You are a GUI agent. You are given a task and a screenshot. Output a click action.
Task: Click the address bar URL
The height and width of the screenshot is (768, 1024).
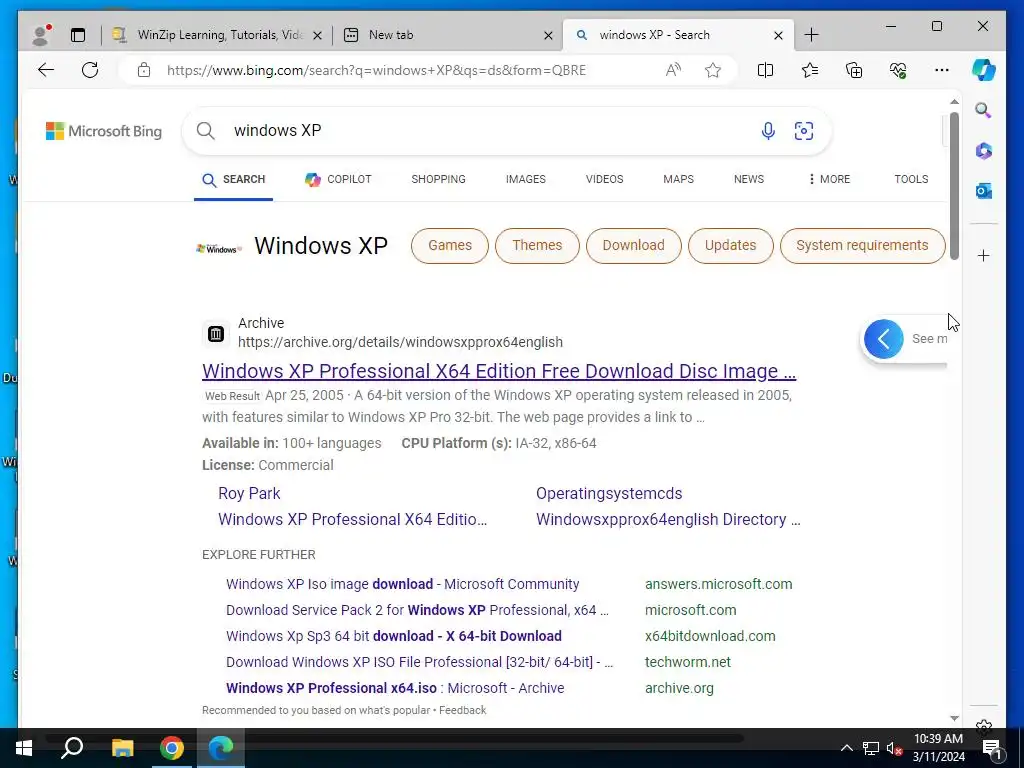click(x=376, y=70)
